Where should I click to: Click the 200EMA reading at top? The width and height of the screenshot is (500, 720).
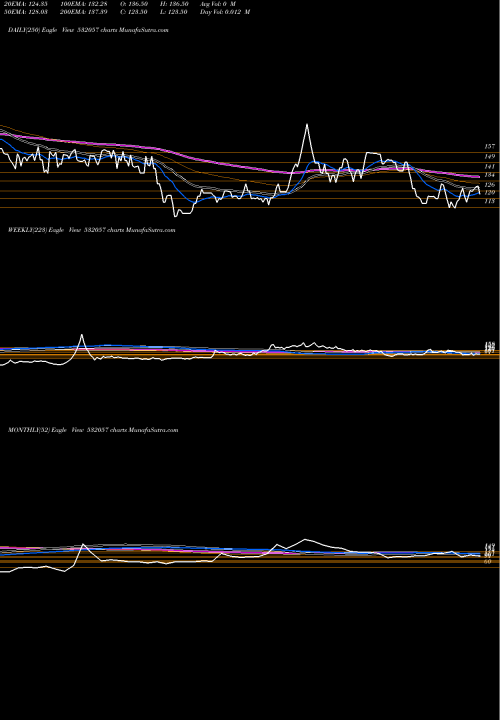click(x=86, y=12)
